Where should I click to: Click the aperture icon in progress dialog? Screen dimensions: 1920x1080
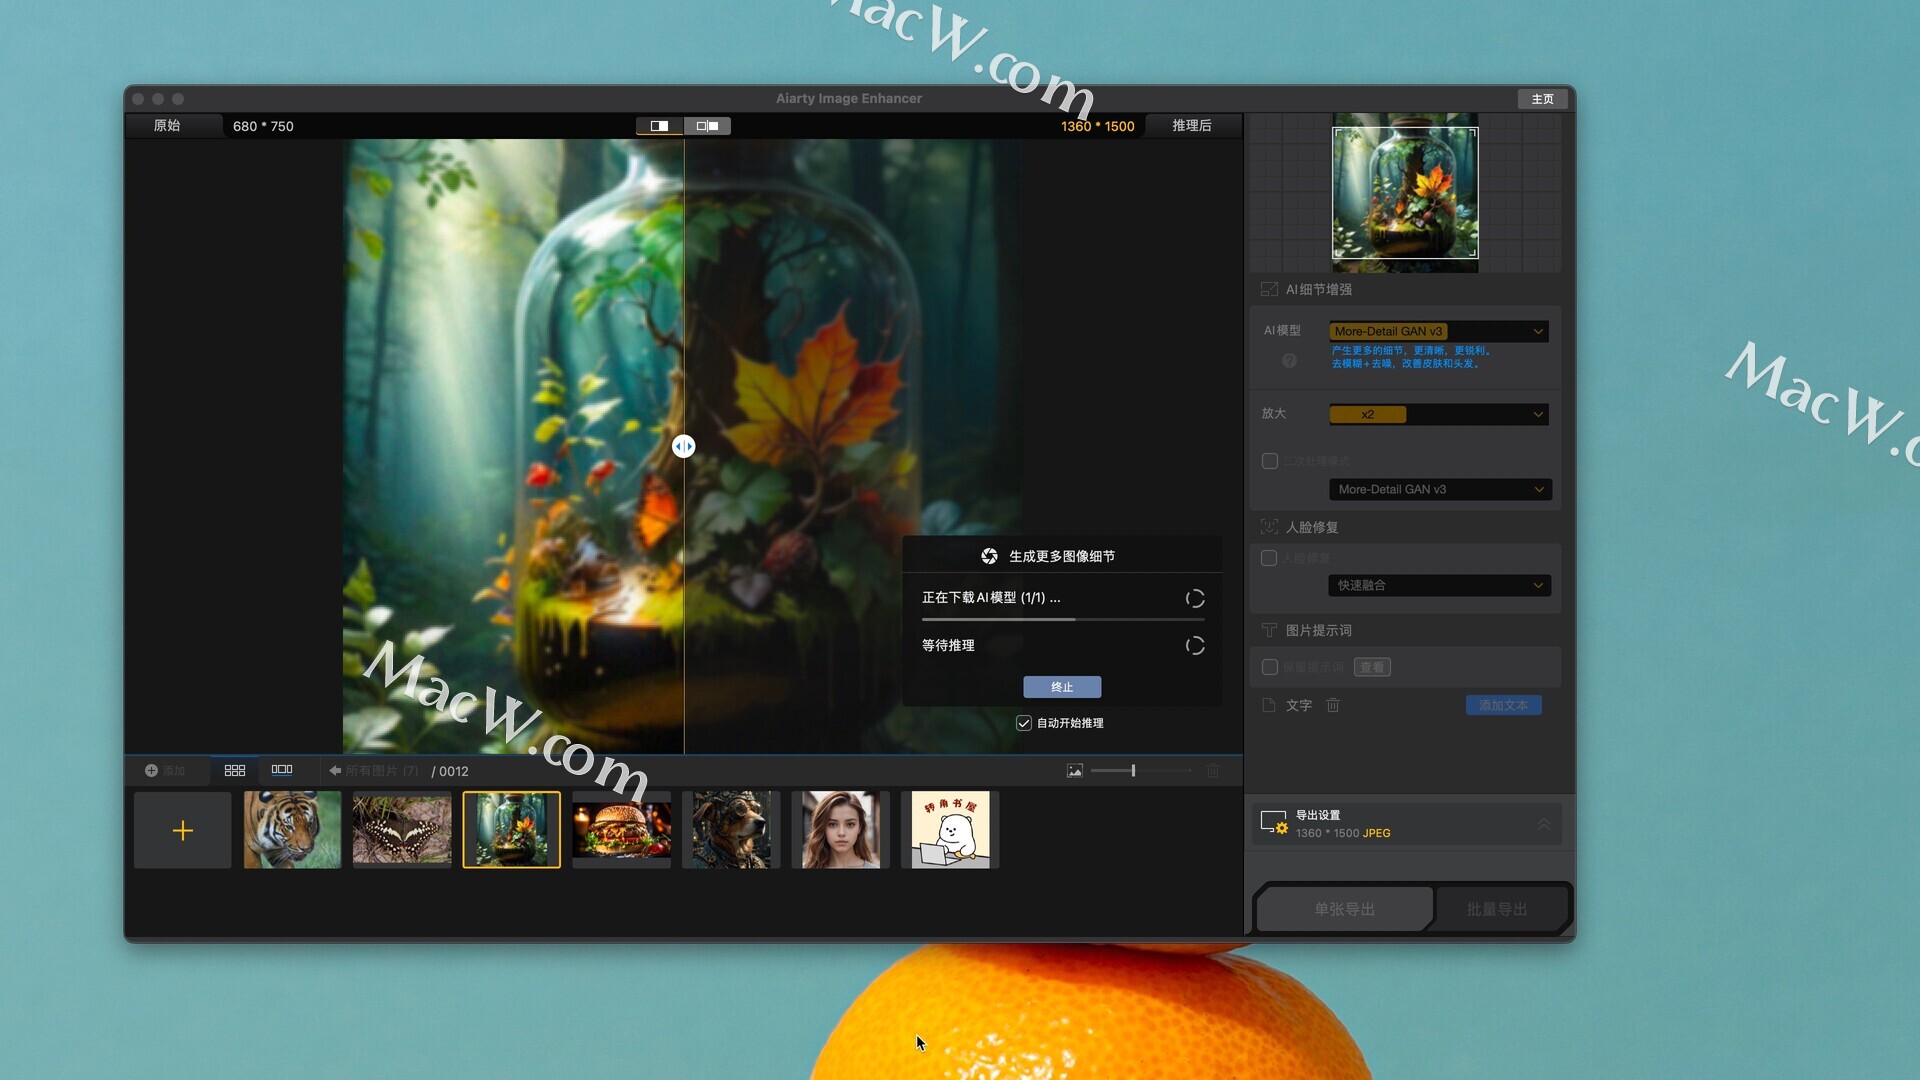tap(989, 556)
